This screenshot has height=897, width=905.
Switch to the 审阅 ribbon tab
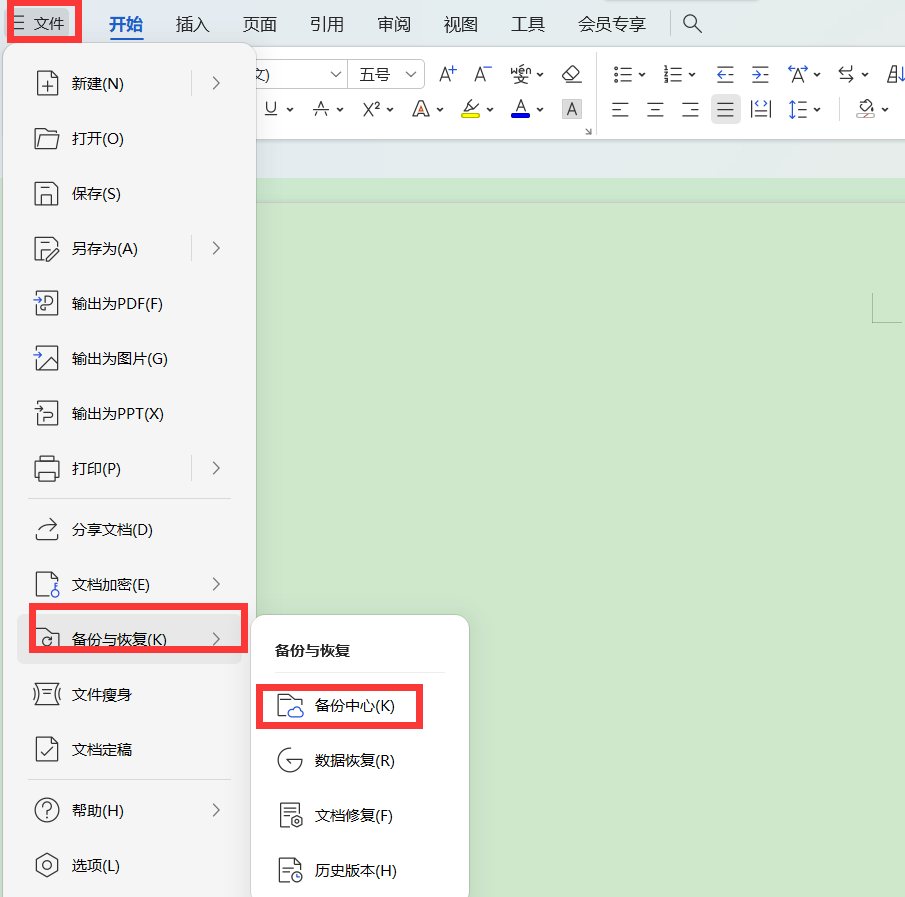point(394,24)
